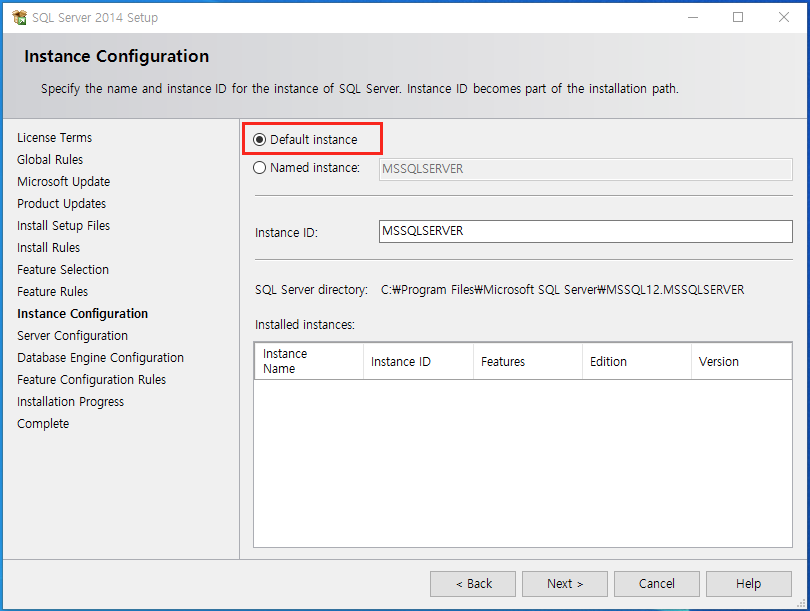Click the SQL Server directory path text

point(563,290)
